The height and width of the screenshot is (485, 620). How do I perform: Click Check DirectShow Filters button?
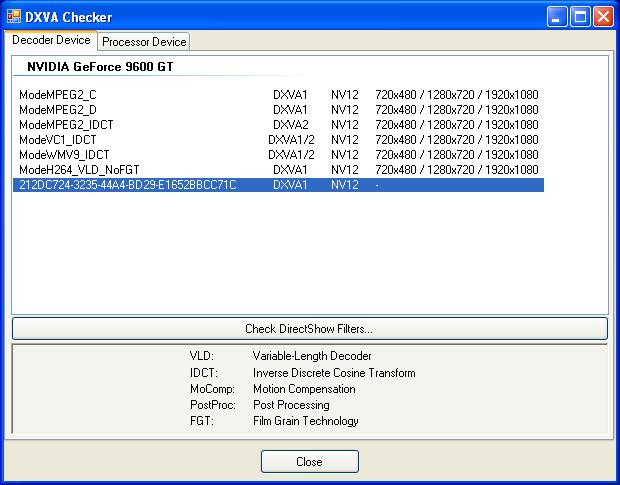310,328
